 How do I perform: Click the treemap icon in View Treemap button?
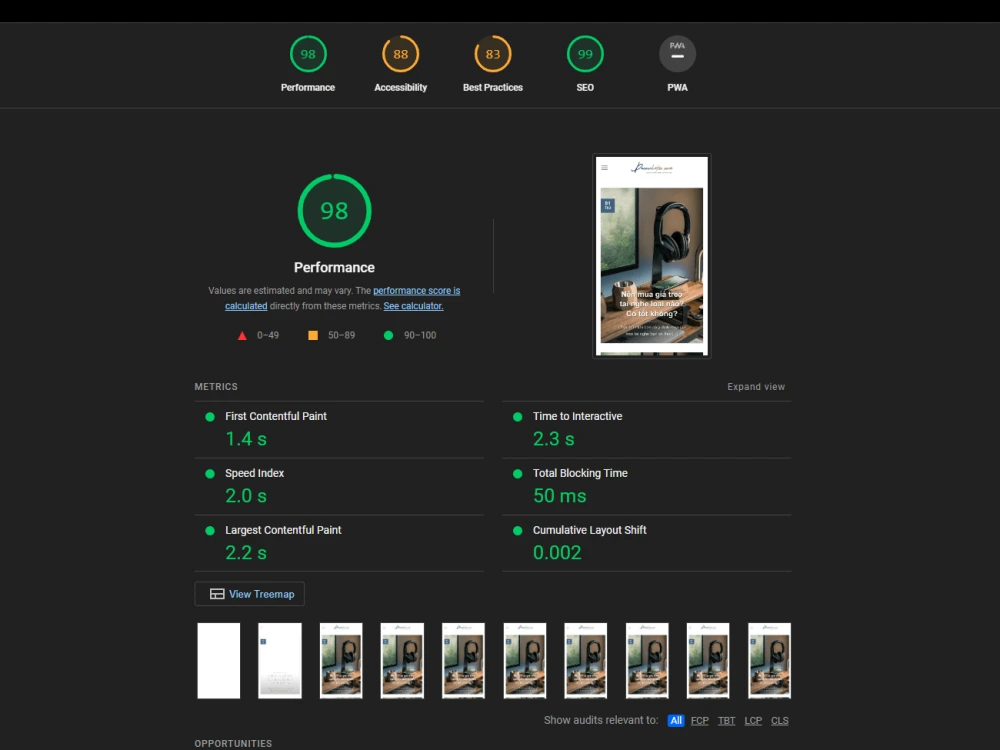coord(217,594)
